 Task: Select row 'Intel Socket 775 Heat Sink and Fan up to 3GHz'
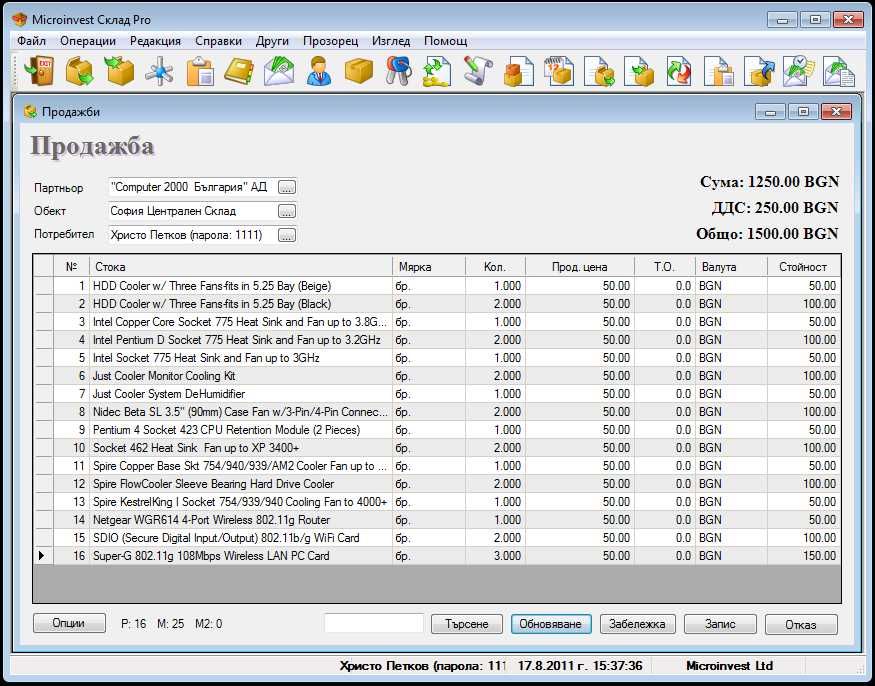coord(437,358)
